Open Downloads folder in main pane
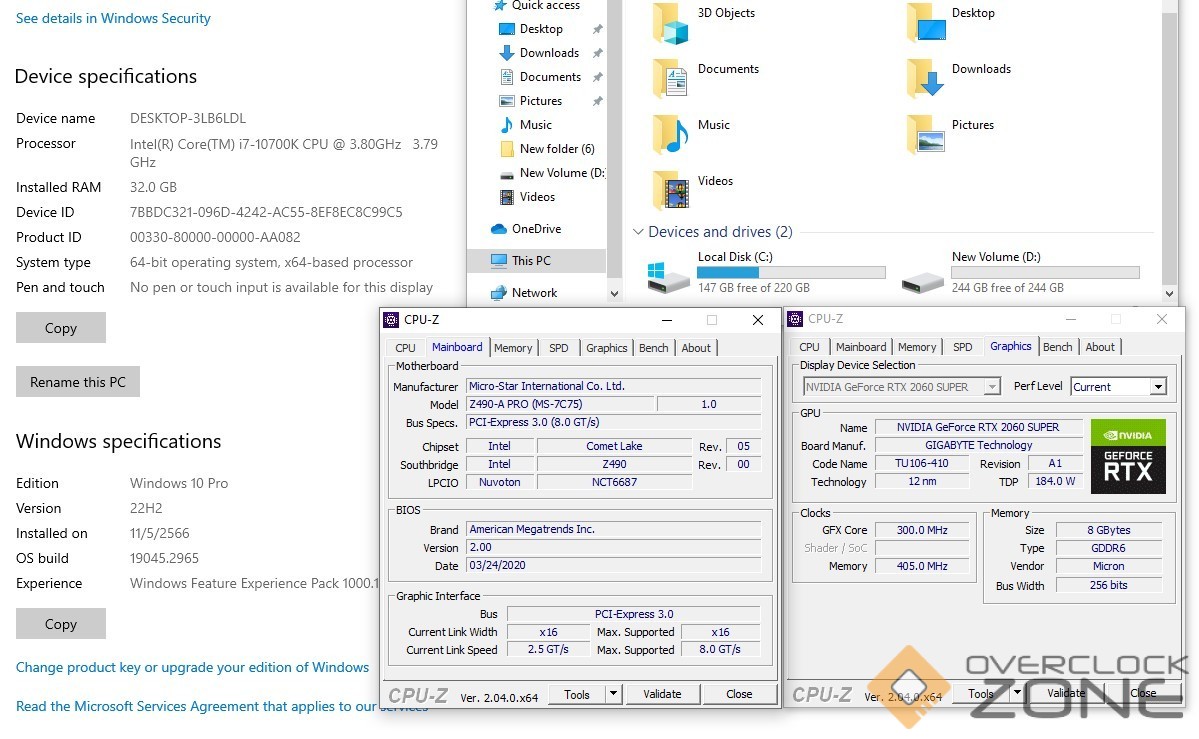Viewport: 1199px width, 739px height. (926, 78)
